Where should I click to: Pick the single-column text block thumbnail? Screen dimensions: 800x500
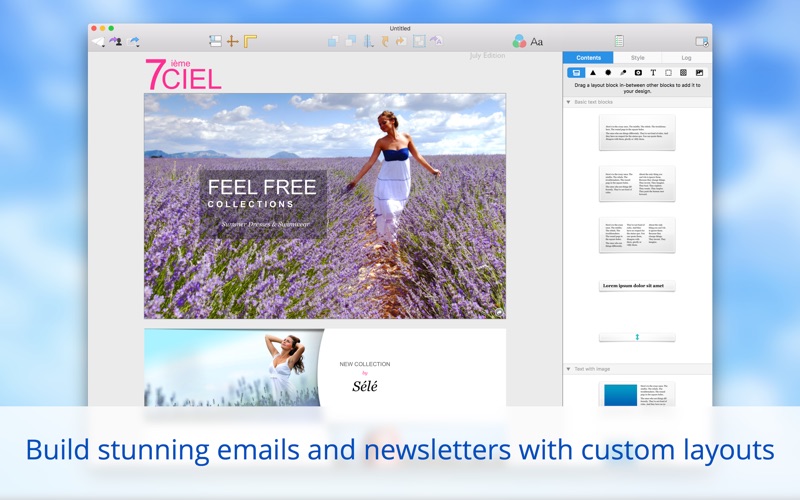pyautogui.click(x=637, y=133)
